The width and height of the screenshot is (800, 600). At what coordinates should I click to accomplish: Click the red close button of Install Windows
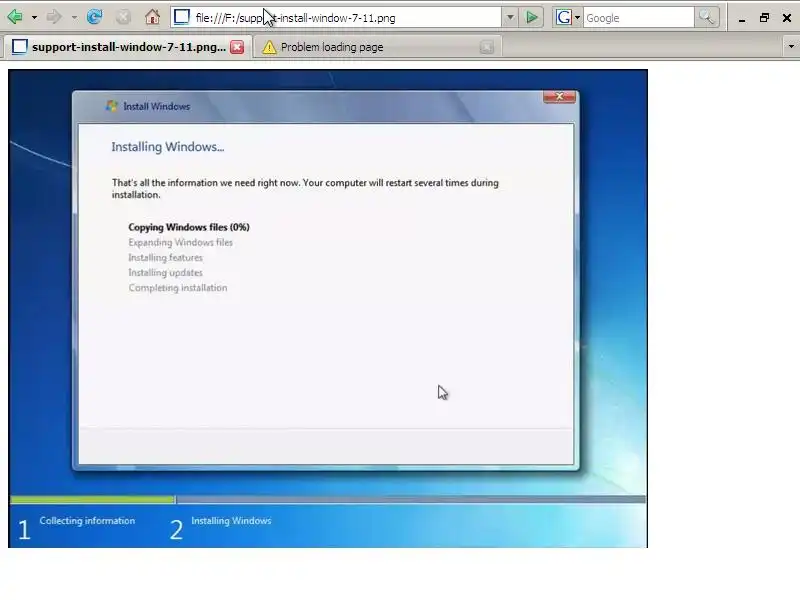tap(560, 96)
